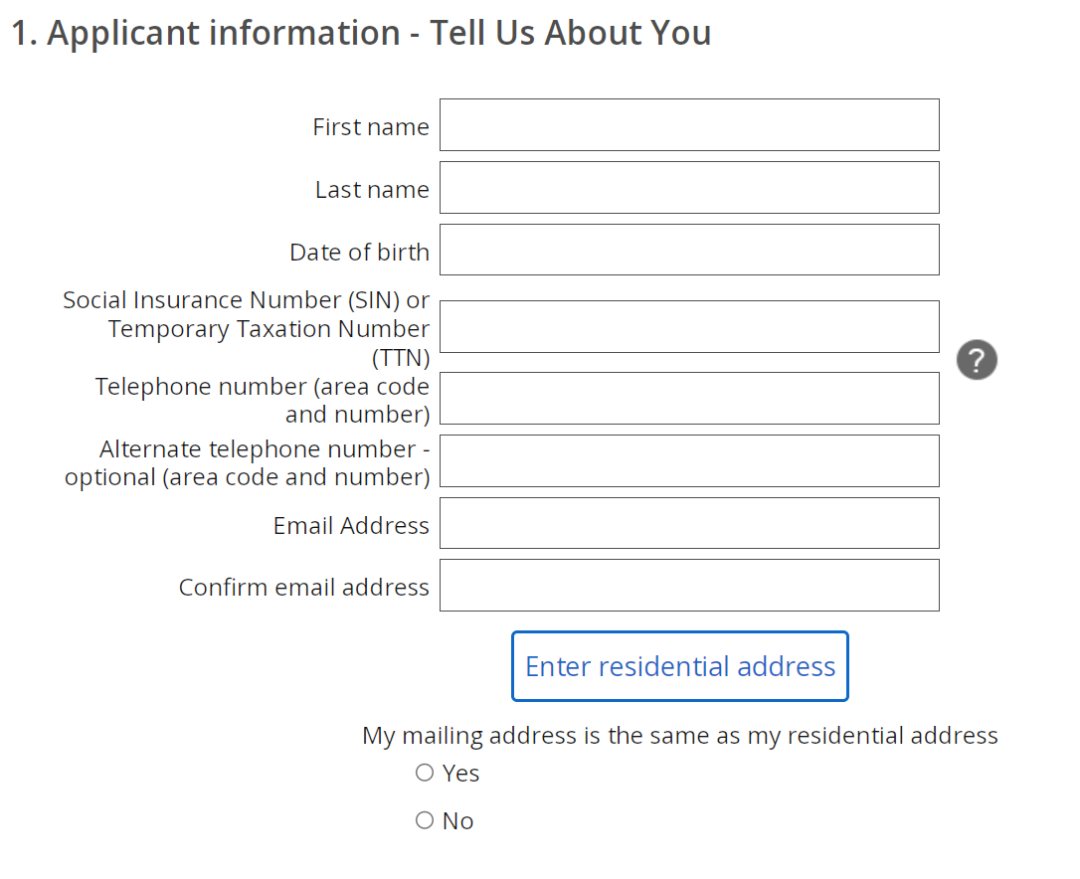Click the Confirm email address label

point(304,587)
